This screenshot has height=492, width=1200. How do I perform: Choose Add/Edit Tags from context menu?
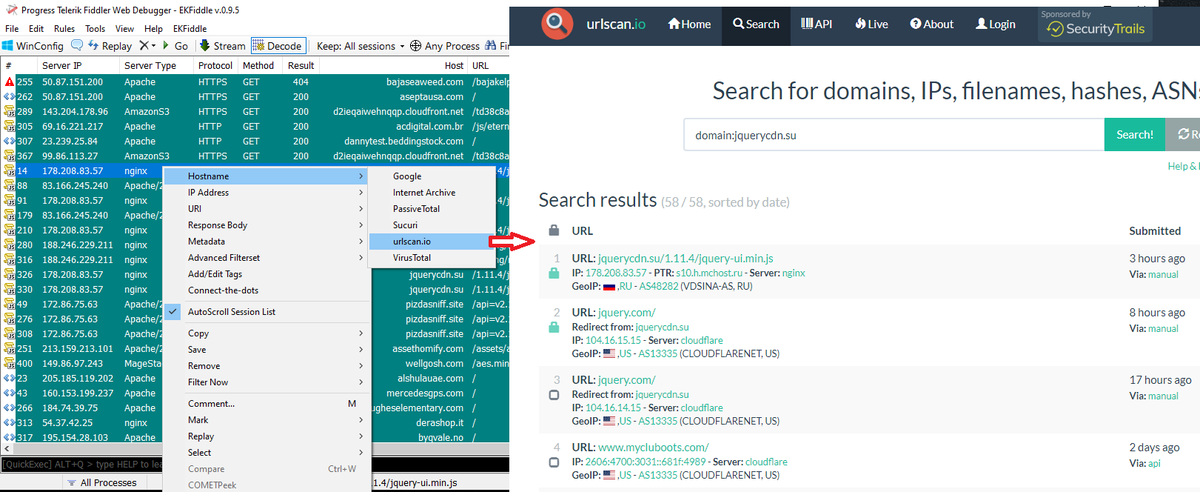(x=265, y=274)
